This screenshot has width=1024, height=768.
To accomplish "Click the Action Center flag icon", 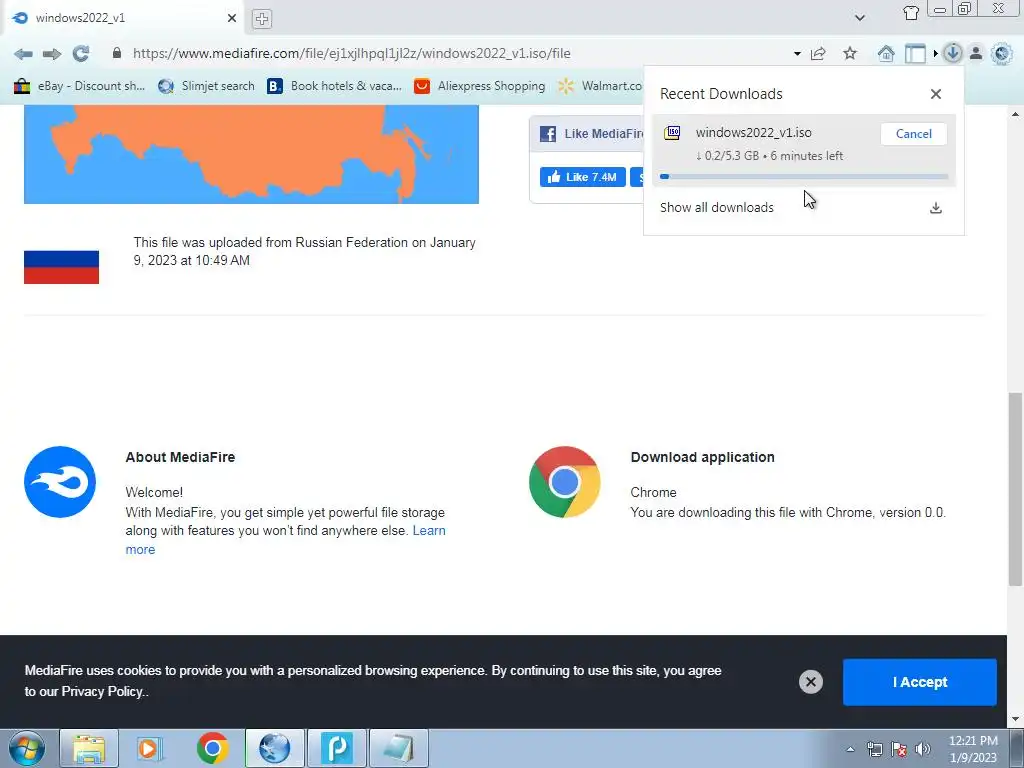I will tap(899, 749).
